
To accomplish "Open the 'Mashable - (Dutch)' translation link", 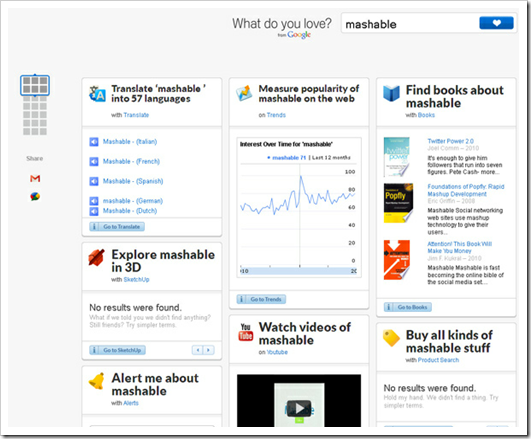I will (x=130, y=211).
